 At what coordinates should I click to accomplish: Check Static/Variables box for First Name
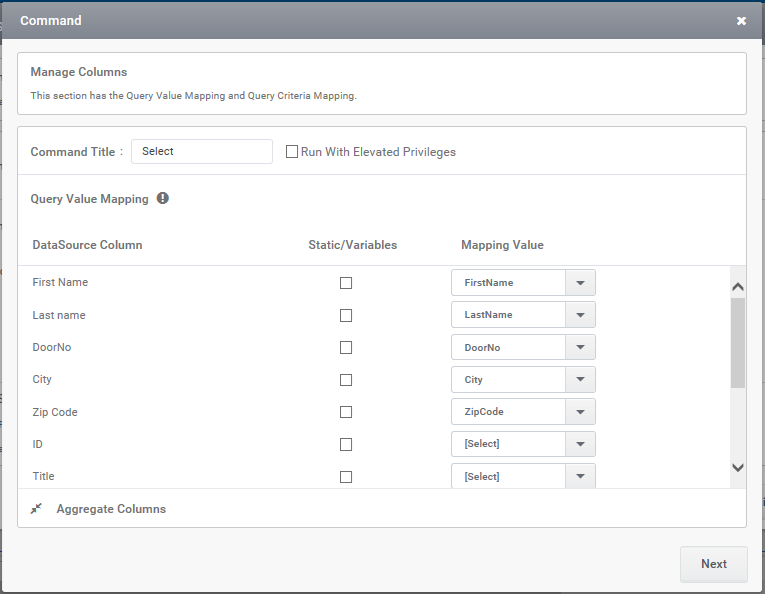click(x=346, y=283)
